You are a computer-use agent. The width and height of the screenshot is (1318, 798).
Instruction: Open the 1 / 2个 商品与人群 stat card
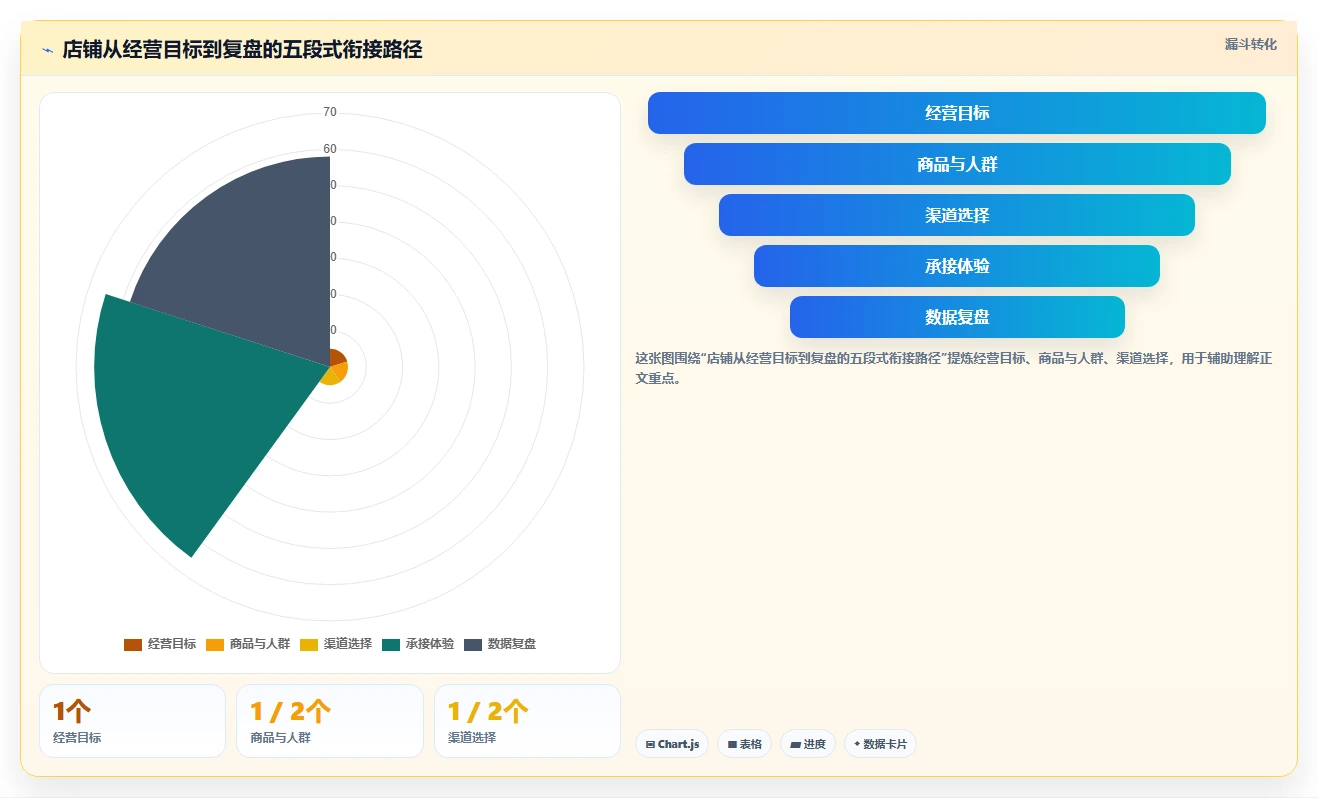(330, 721)
